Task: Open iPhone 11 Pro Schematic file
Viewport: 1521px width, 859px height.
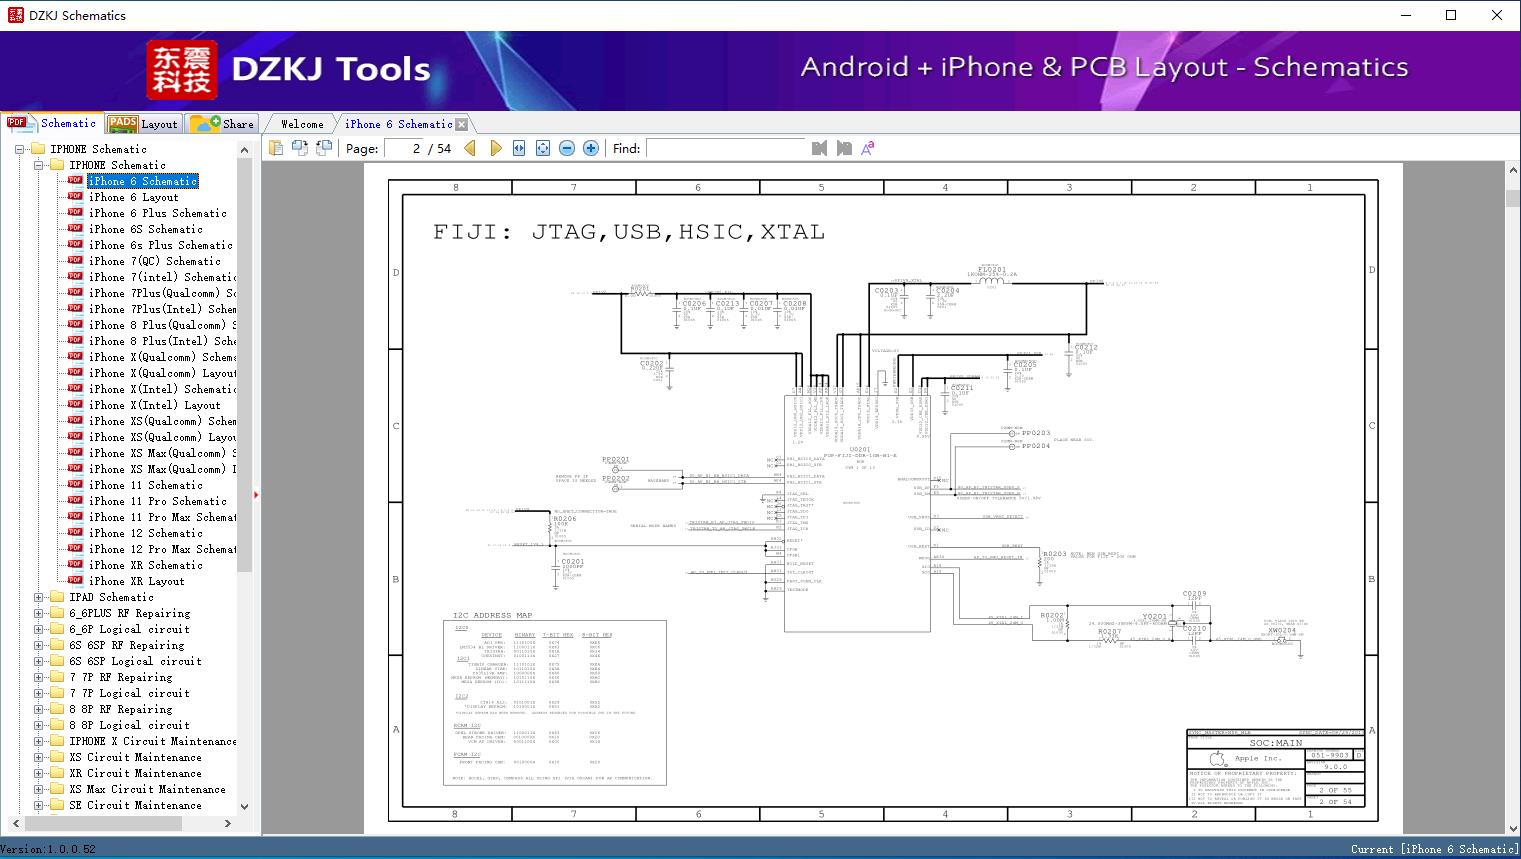Action: (158, 501)
